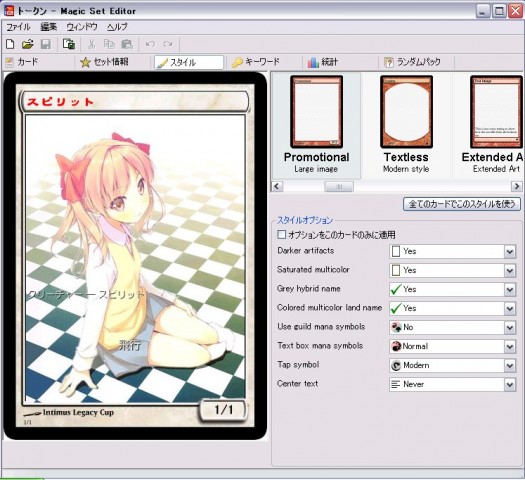
Task: Click the card artwork image
Action: click(135, 259)
